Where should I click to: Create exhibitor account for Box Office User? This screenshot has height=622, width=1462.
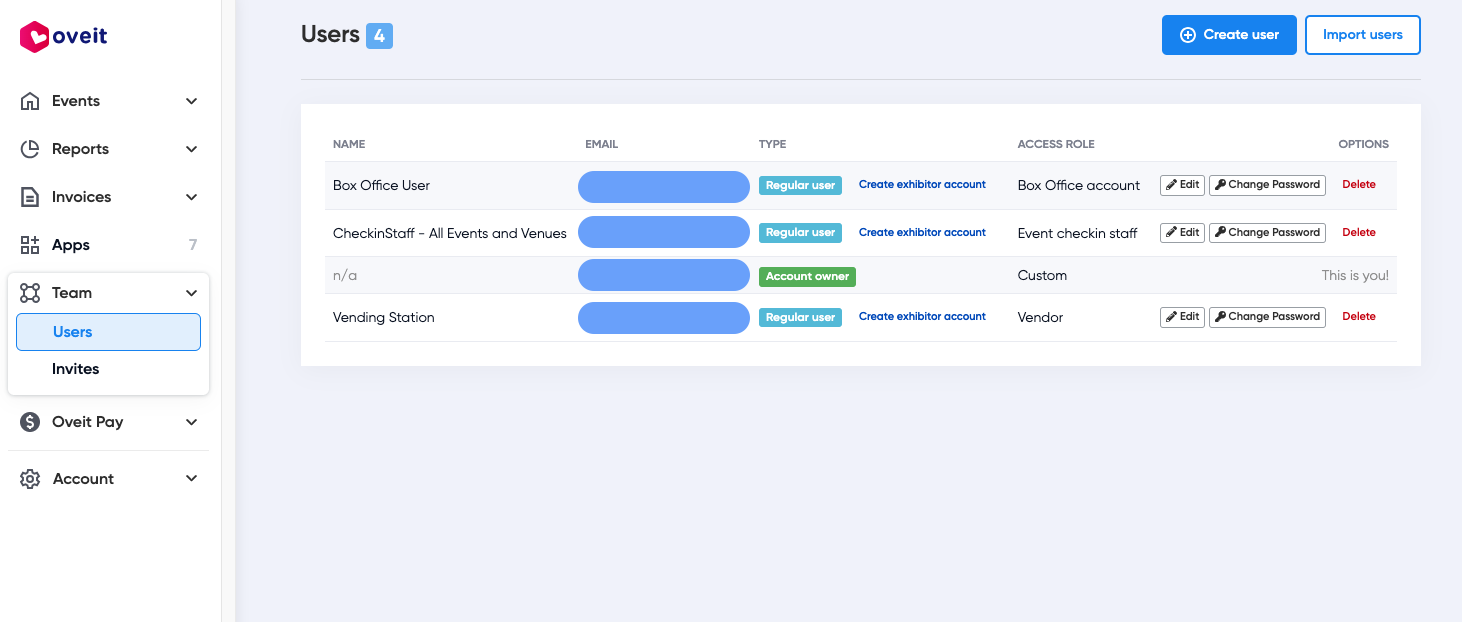(x=922, y=185)
